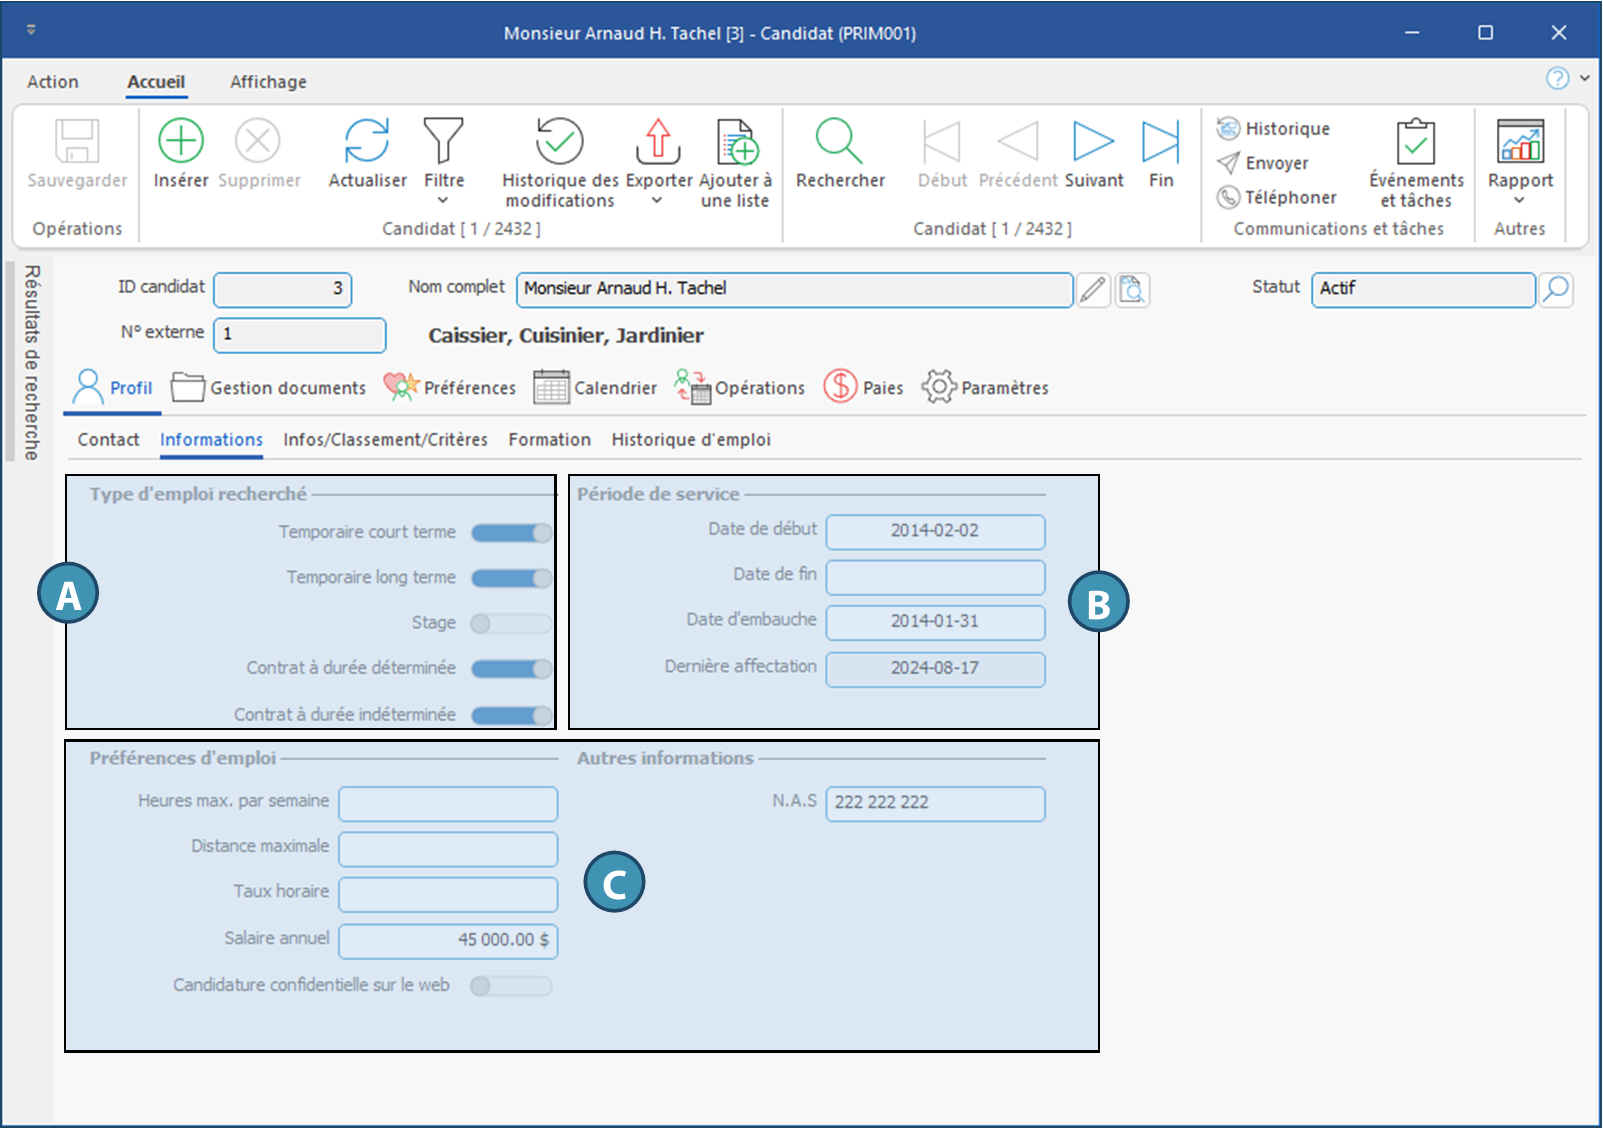Open Événements et tâches
This screenshot has width=1603, height=1129.
click(x=1416, y=141)
